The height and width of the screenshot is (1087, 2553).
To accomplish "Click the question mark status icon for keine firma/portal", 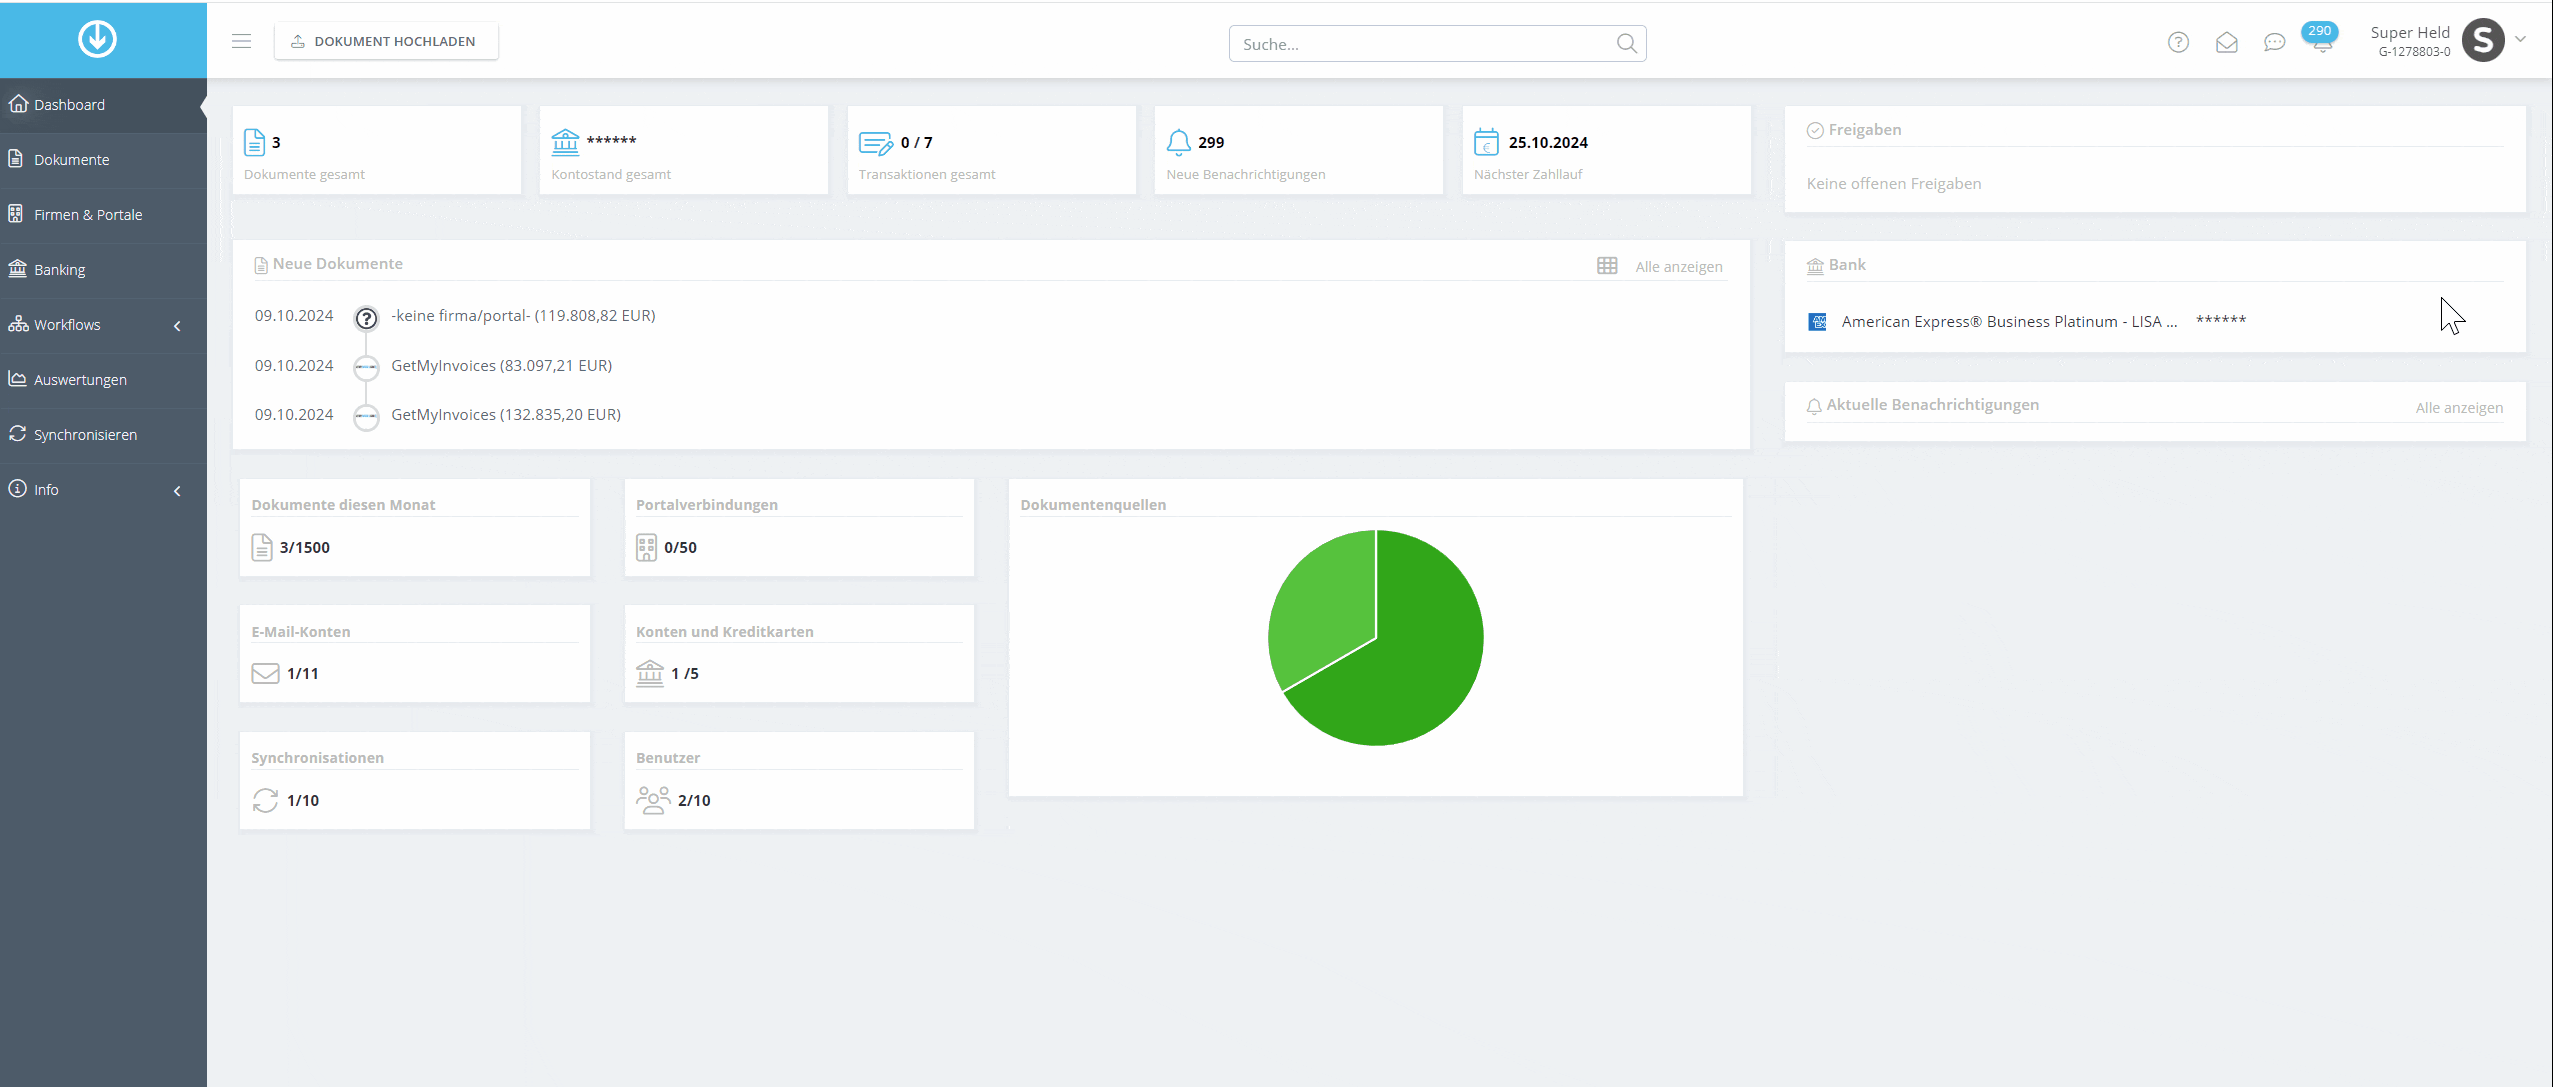I will click(367, 318).
